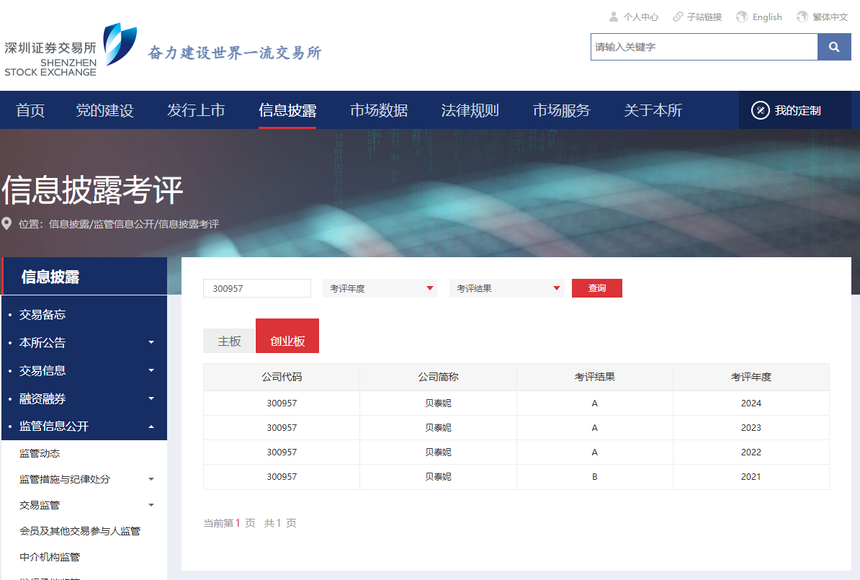Open the 考评年度 dropdown

[x=380, y=288]
